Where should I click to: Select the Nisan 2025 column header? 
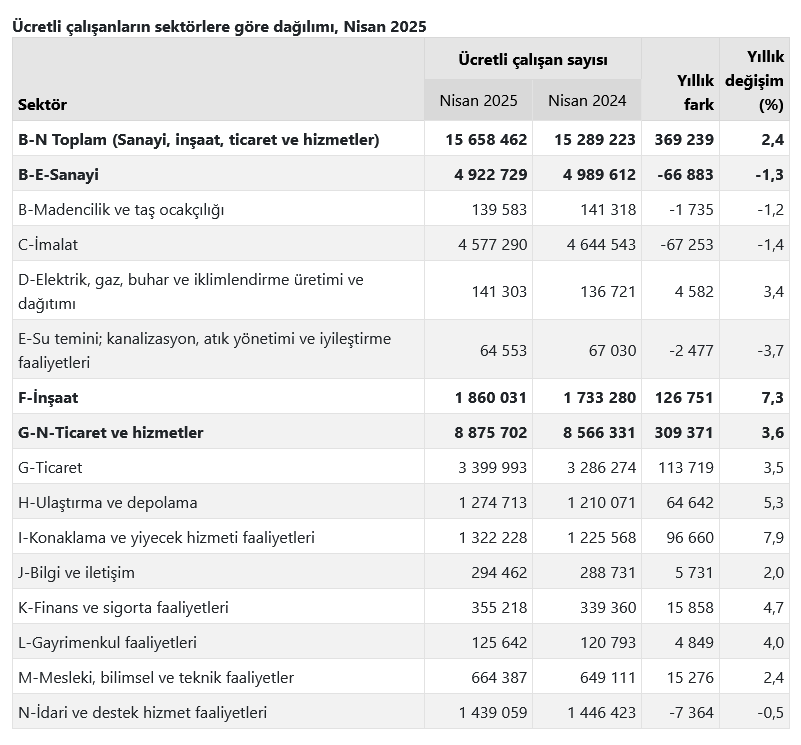(478, 100)
